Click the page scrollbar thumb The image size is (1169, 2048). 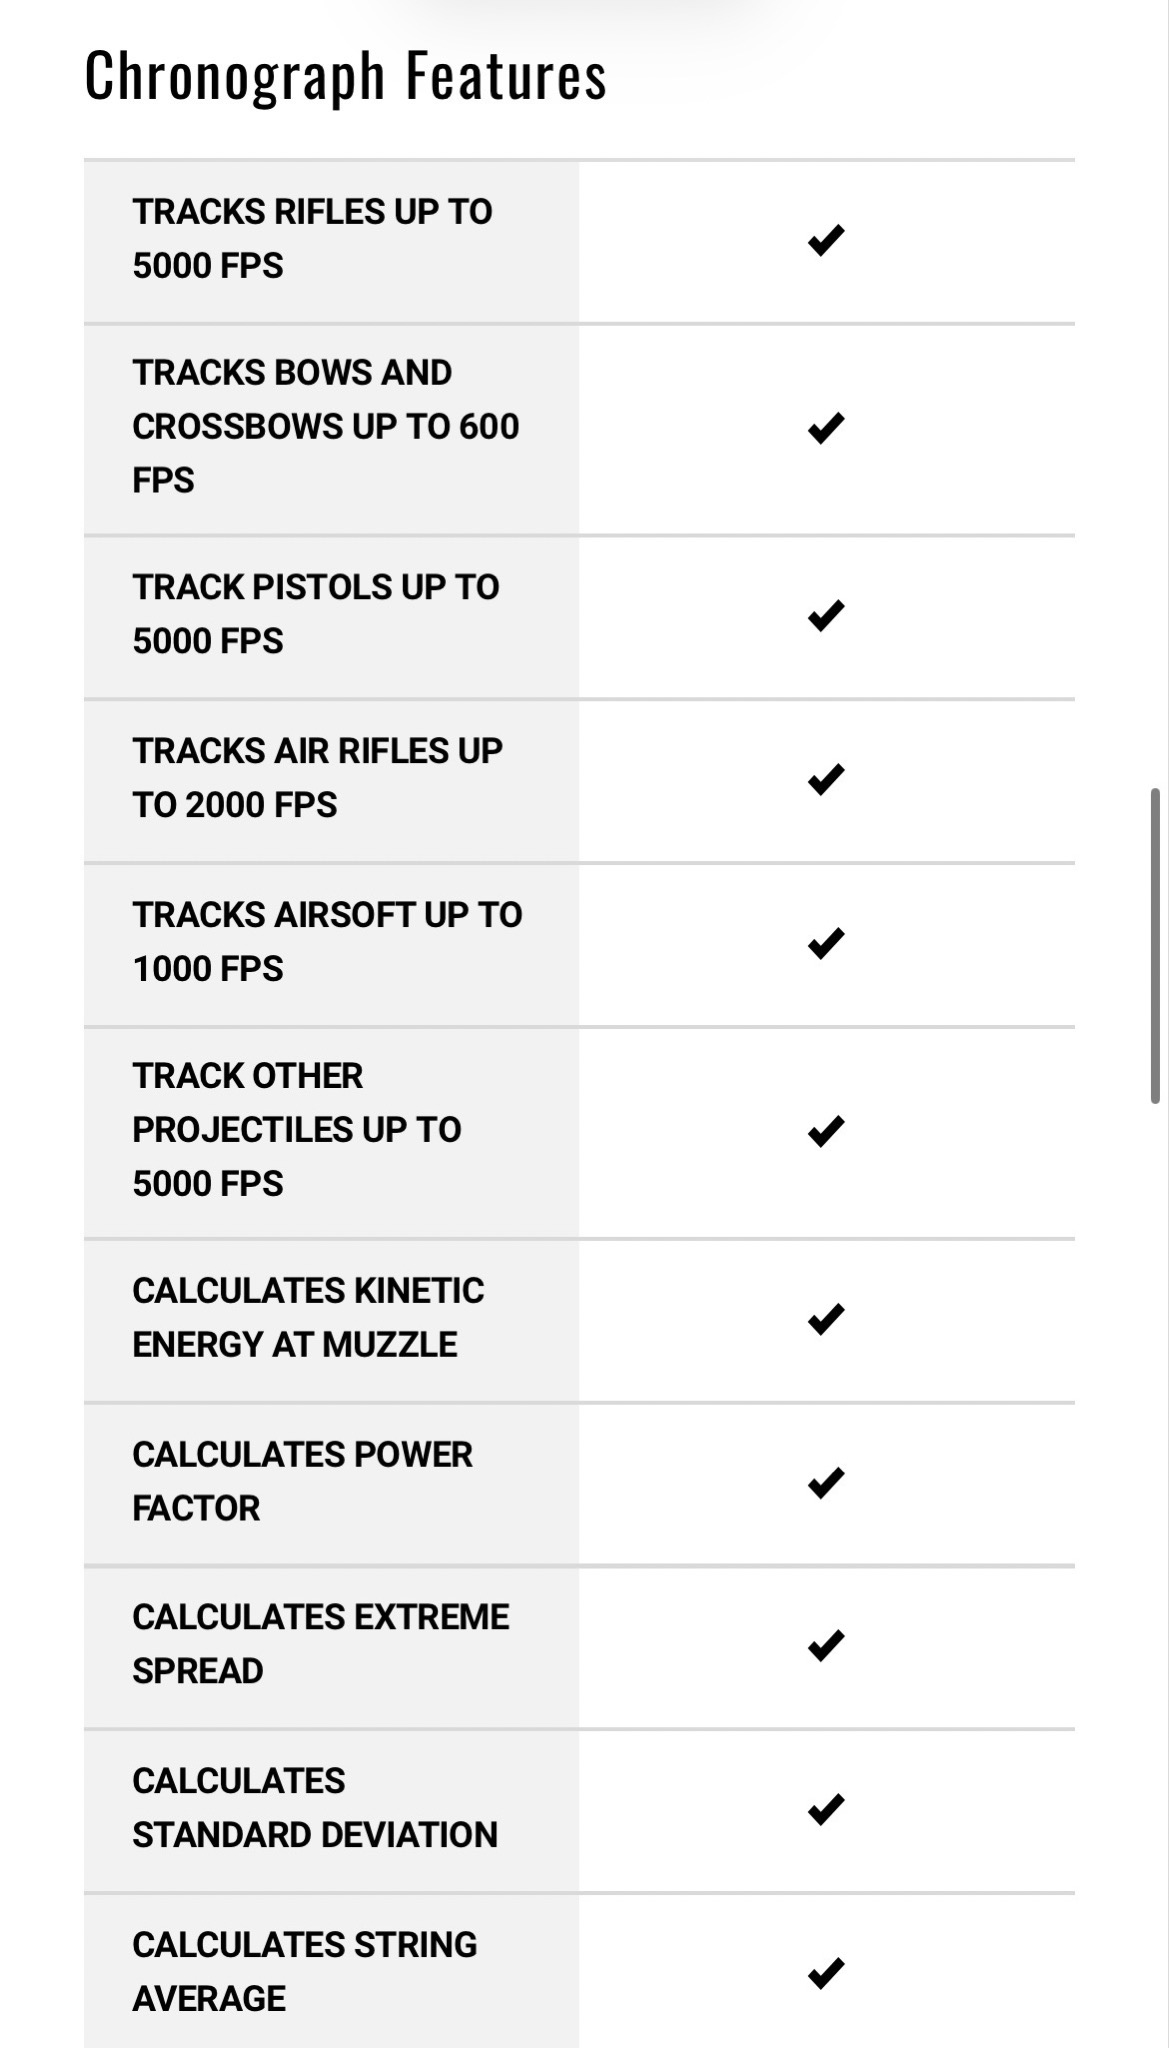click(1155, 946)
